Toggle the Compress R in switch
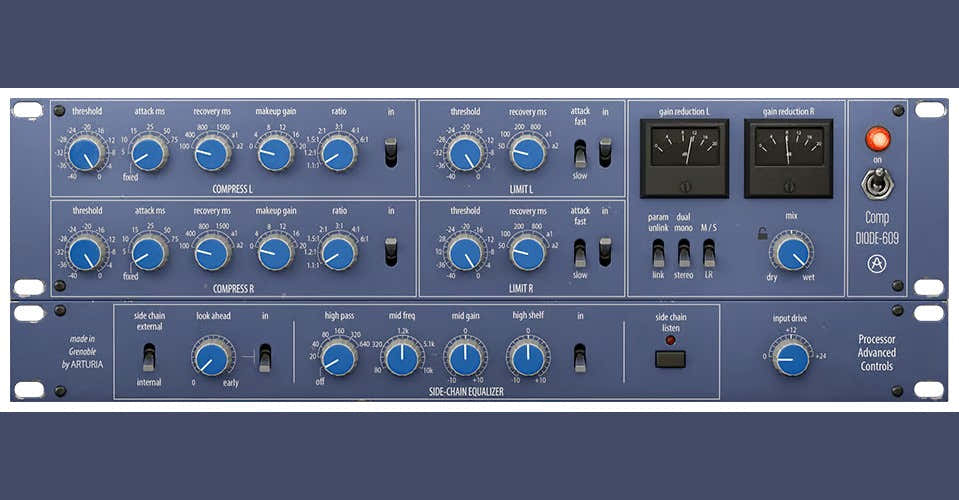959x500 pixels. tap(391, 252)
